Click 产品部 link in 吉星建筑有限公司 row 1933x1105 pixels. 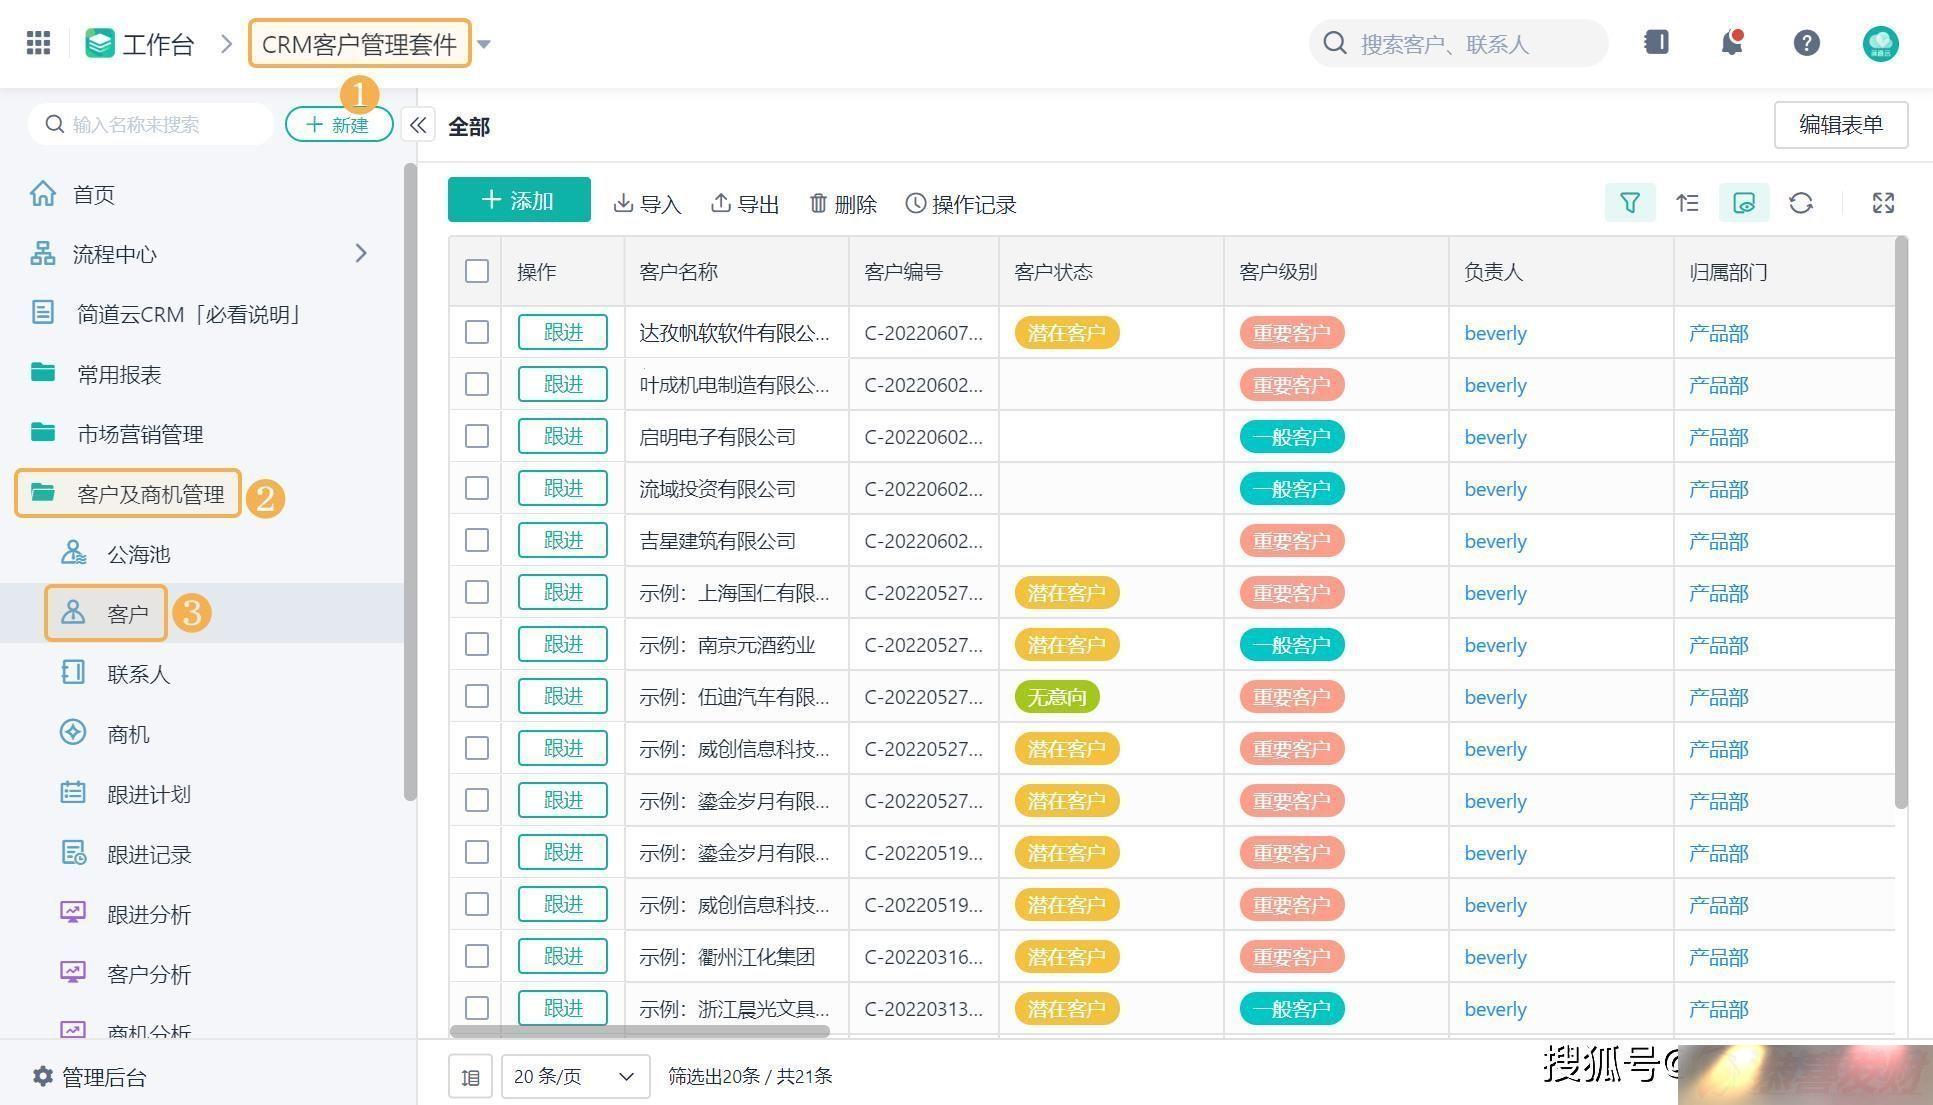(x=1718, y=541)
